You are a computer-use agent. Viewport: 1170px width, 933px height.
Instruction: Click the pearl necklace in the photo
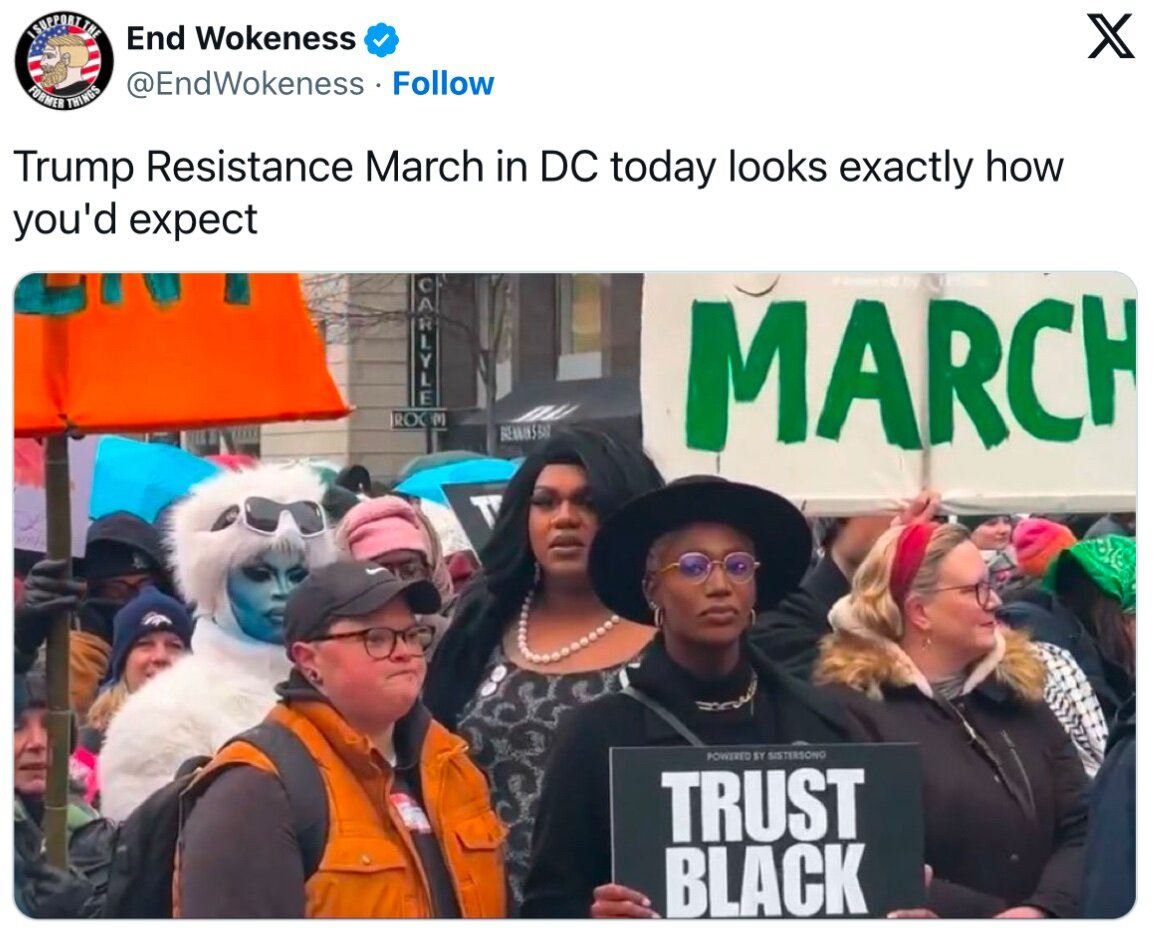click(565, 633)
